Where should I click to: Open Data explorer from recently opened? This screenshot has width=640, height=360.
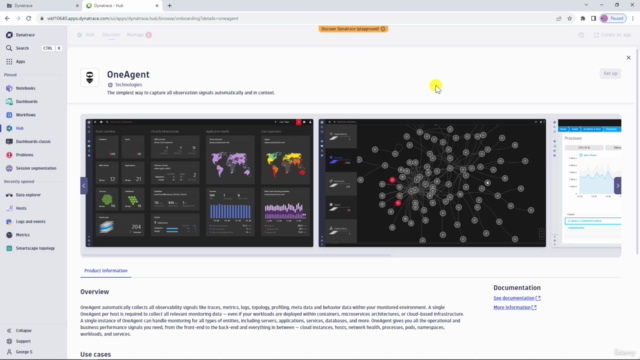pos(28,195)
